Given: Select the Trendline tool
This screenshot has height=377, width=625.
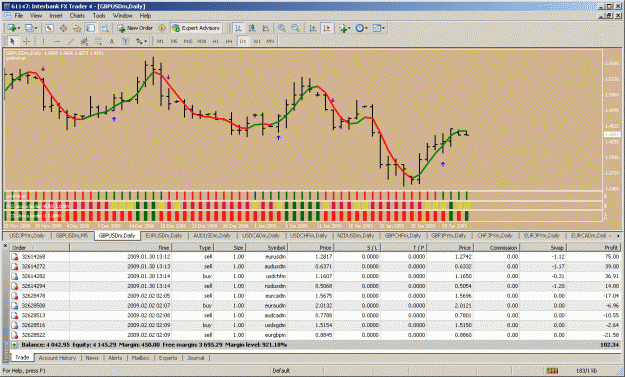Looking at the screenshot, I should [x=71, y=41].
